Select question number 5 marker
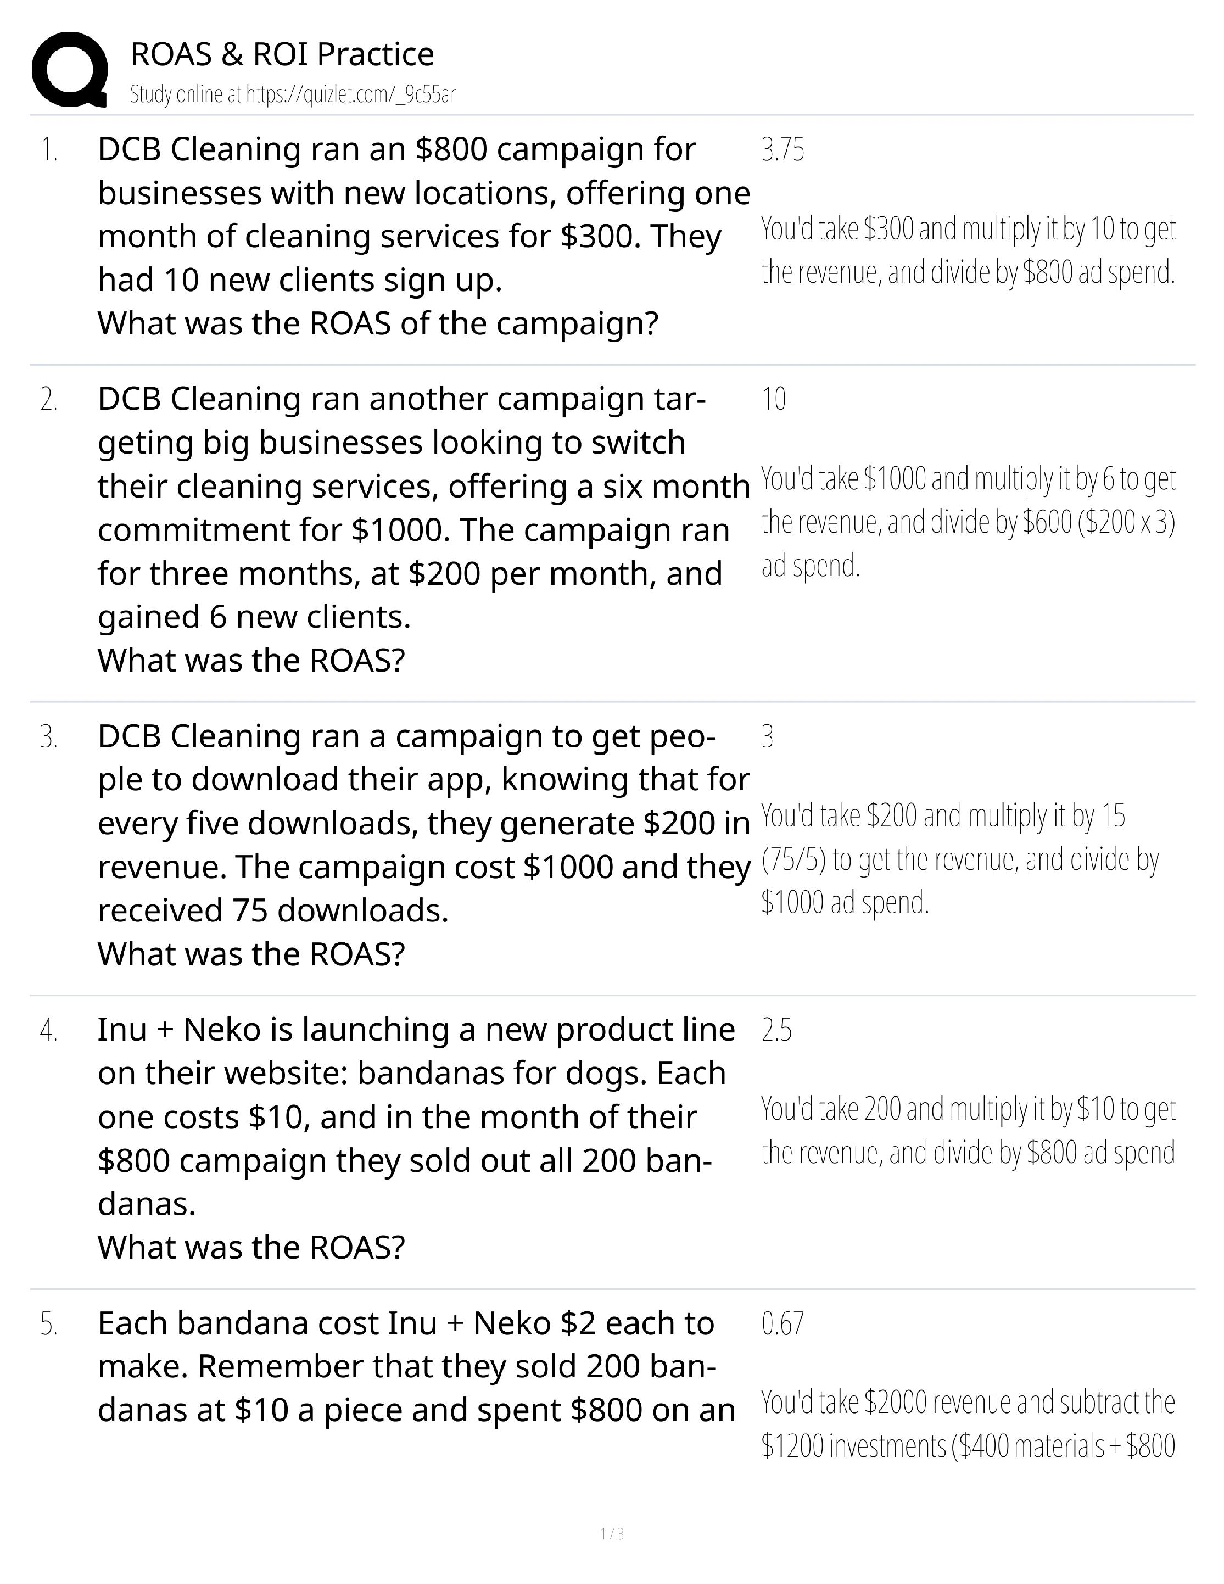This screenshot has height=1584, width=1224. tap(49, 1324)
